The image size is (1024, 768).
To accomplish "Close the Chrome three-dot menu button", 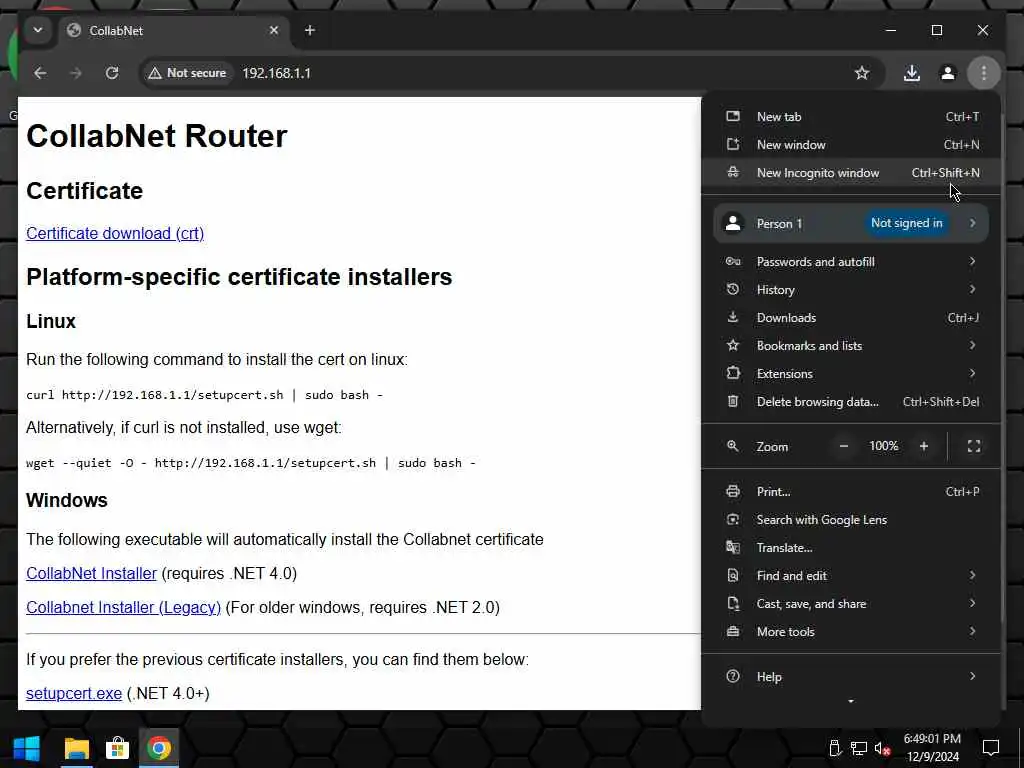I will coord(984,73).
